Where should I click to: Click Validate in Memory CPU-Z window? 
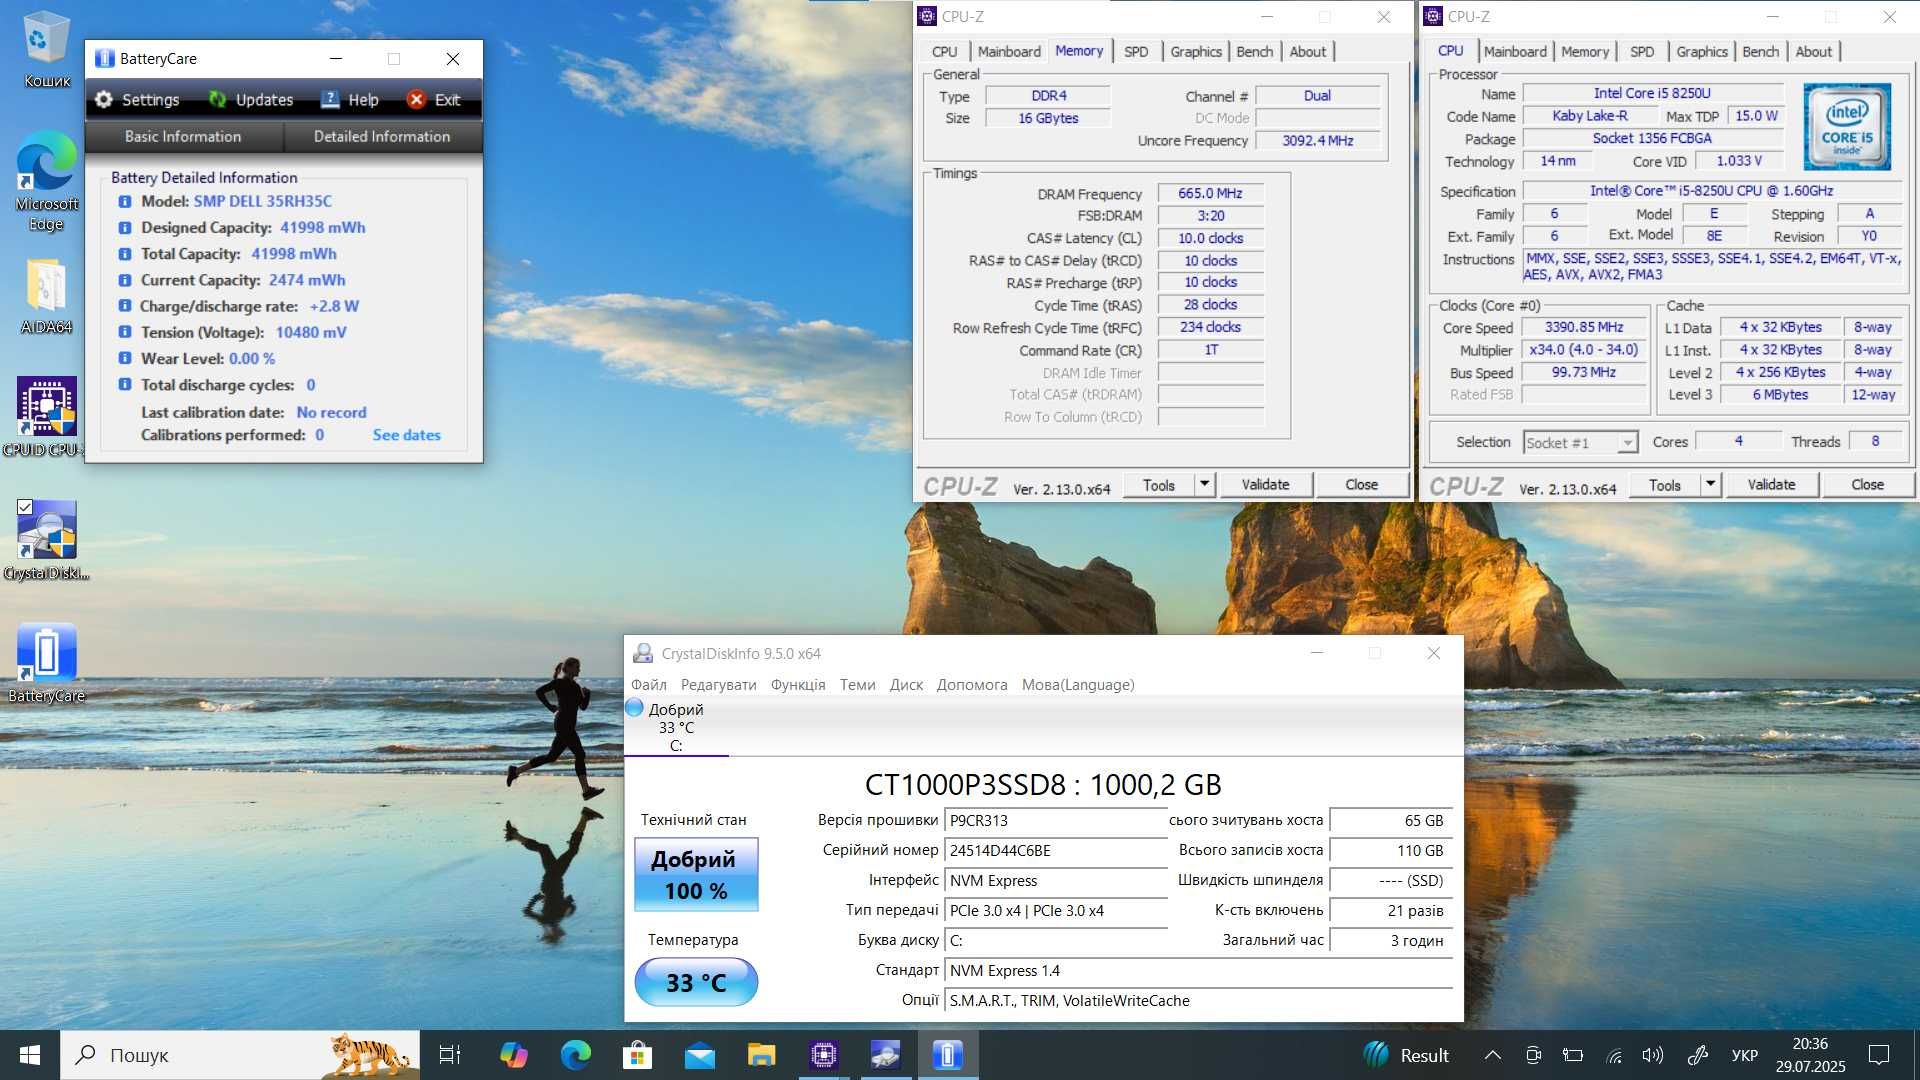pyautogui.click(x=1265, y=484)
